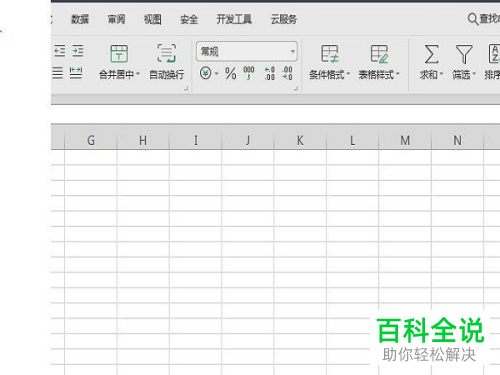Click the first cell under column H
Image resolution: width=500 pixels, height=375 pixels.
click(x=143, y=157)
